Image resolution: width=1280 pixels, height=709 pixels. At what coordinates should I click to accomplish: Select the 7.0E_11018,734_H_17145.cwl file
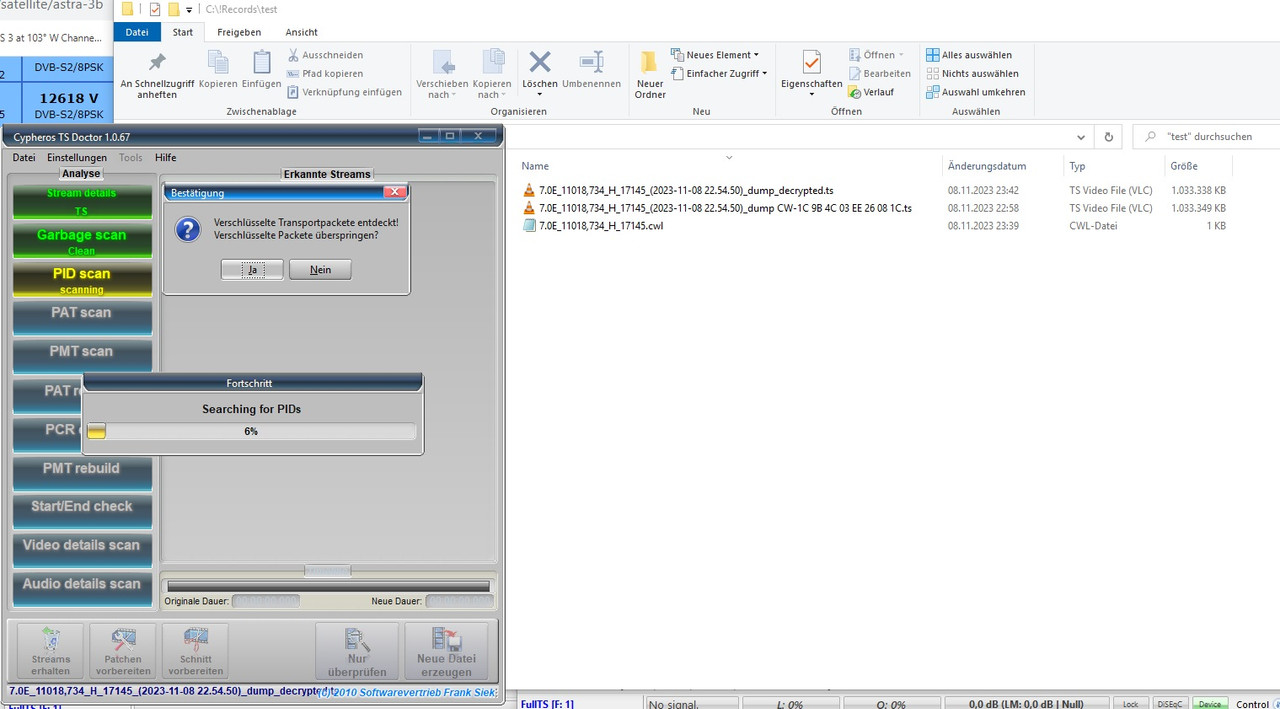pyautogui.click(x=601, y=226)
